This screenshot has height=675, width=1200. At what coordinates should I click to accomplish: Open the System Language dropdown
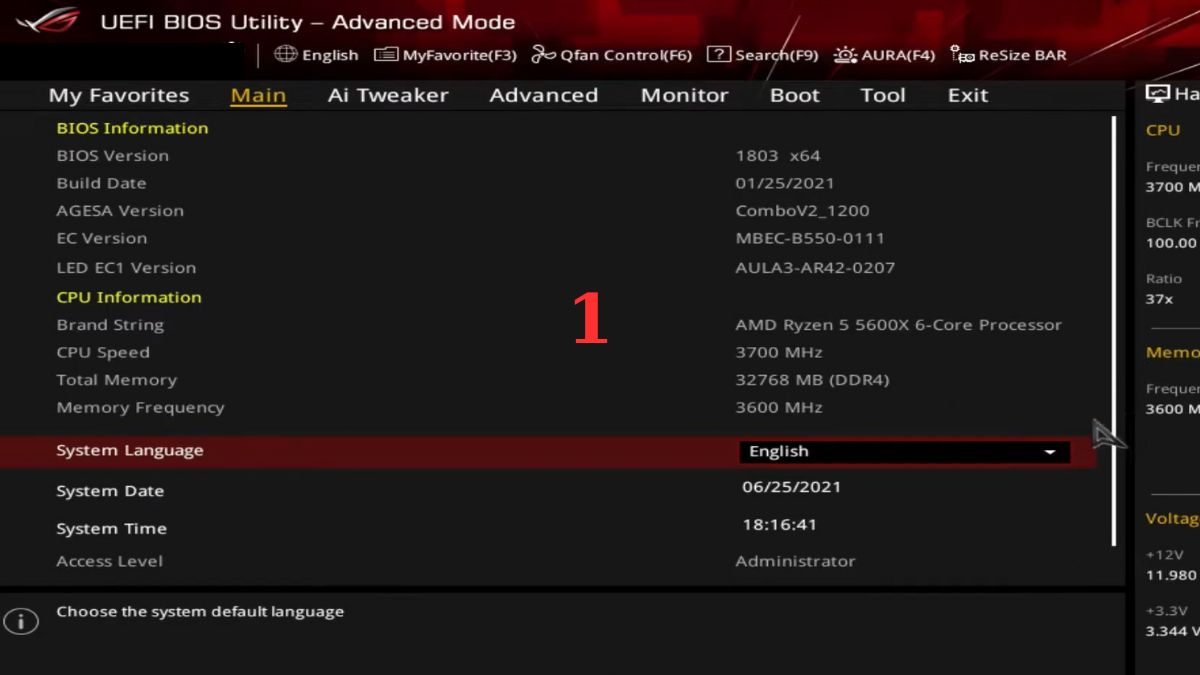point(905,452)
